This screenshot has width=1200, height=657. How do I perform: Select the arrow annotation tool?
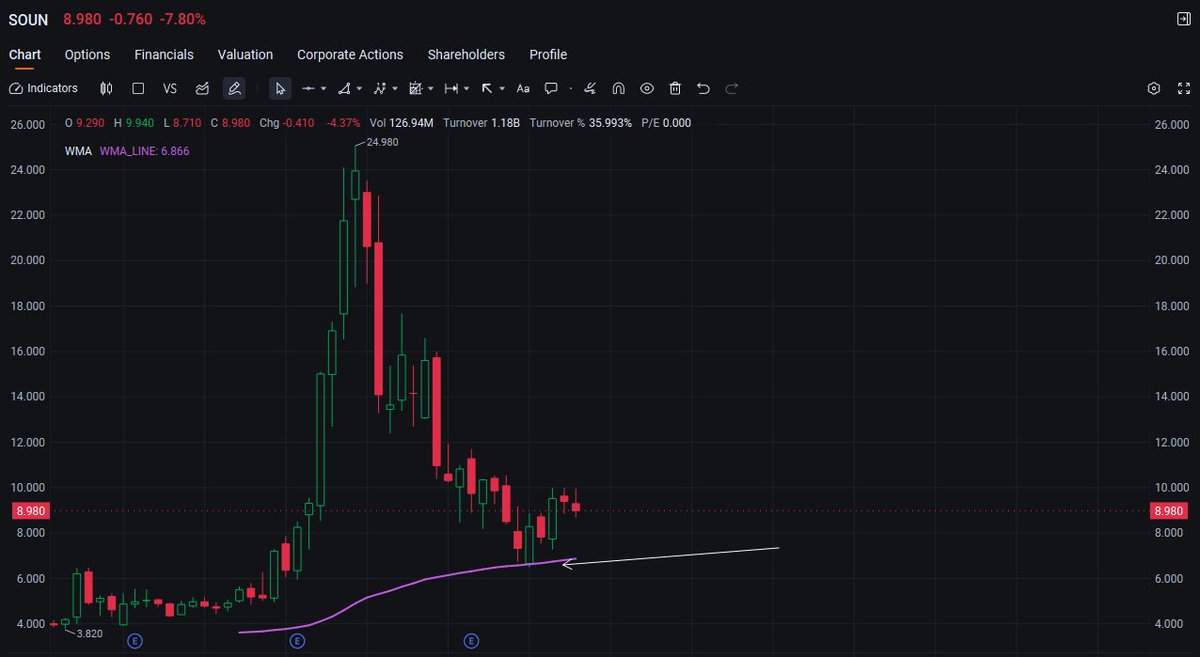point(487,88)
